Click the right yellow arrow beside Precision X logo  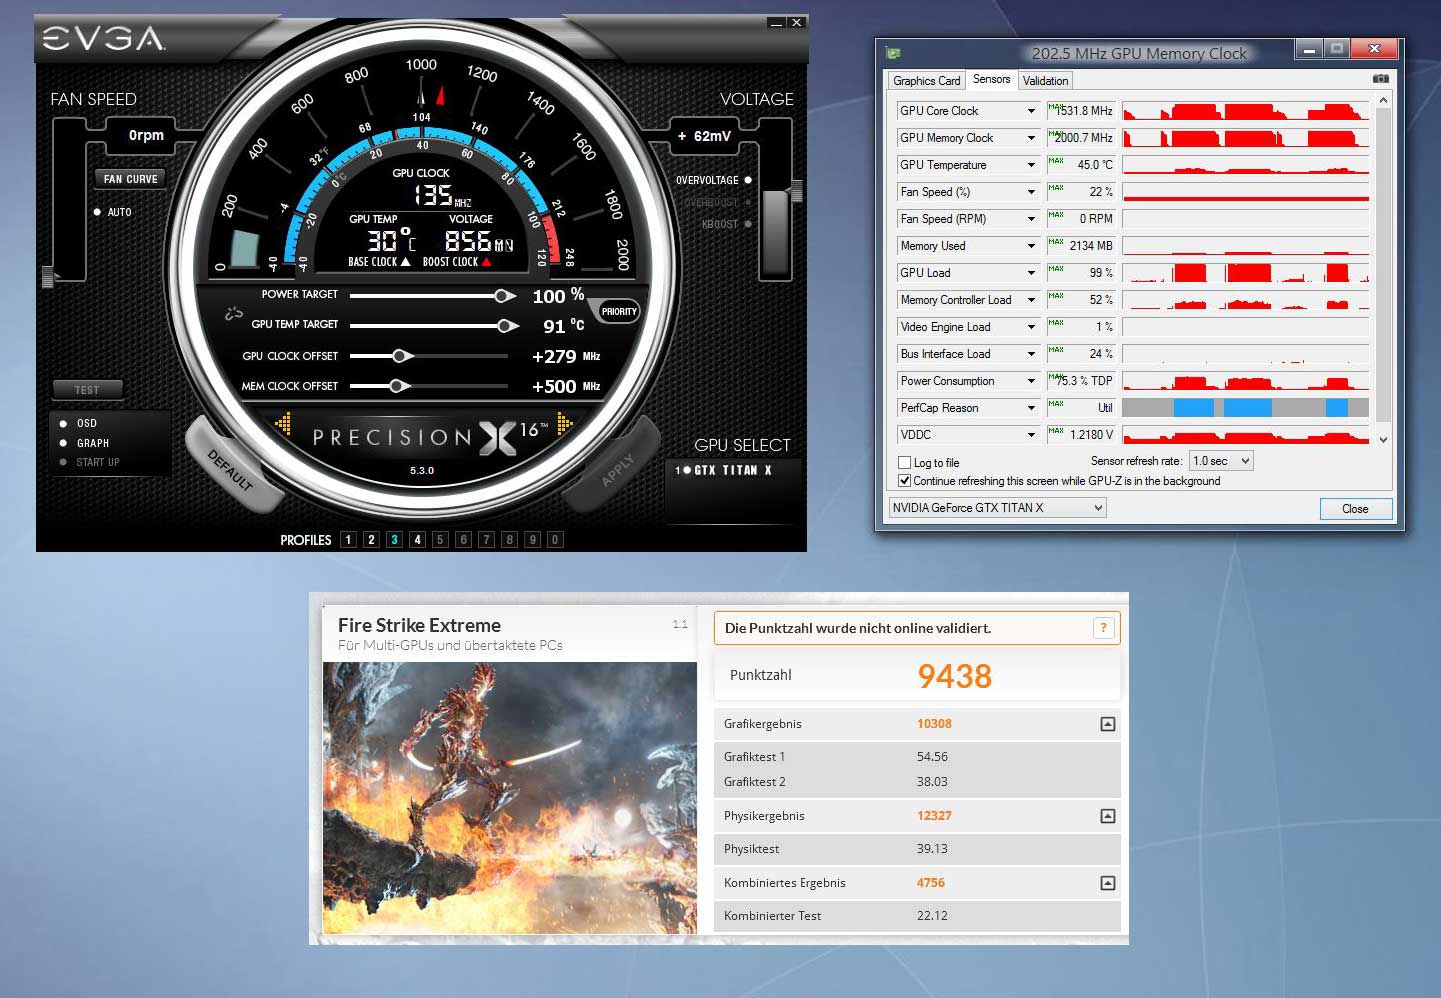click(x=565, y=425)
